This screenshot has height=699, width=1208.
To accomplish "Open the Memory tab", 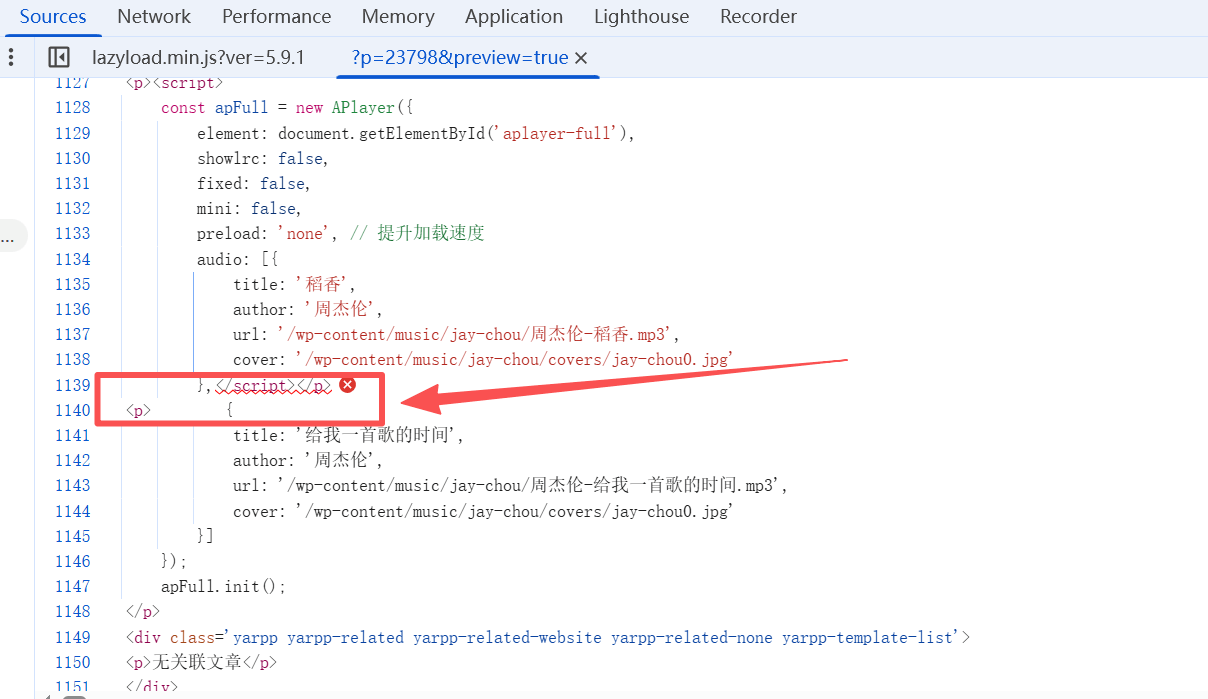I will (x=398, y=16).
